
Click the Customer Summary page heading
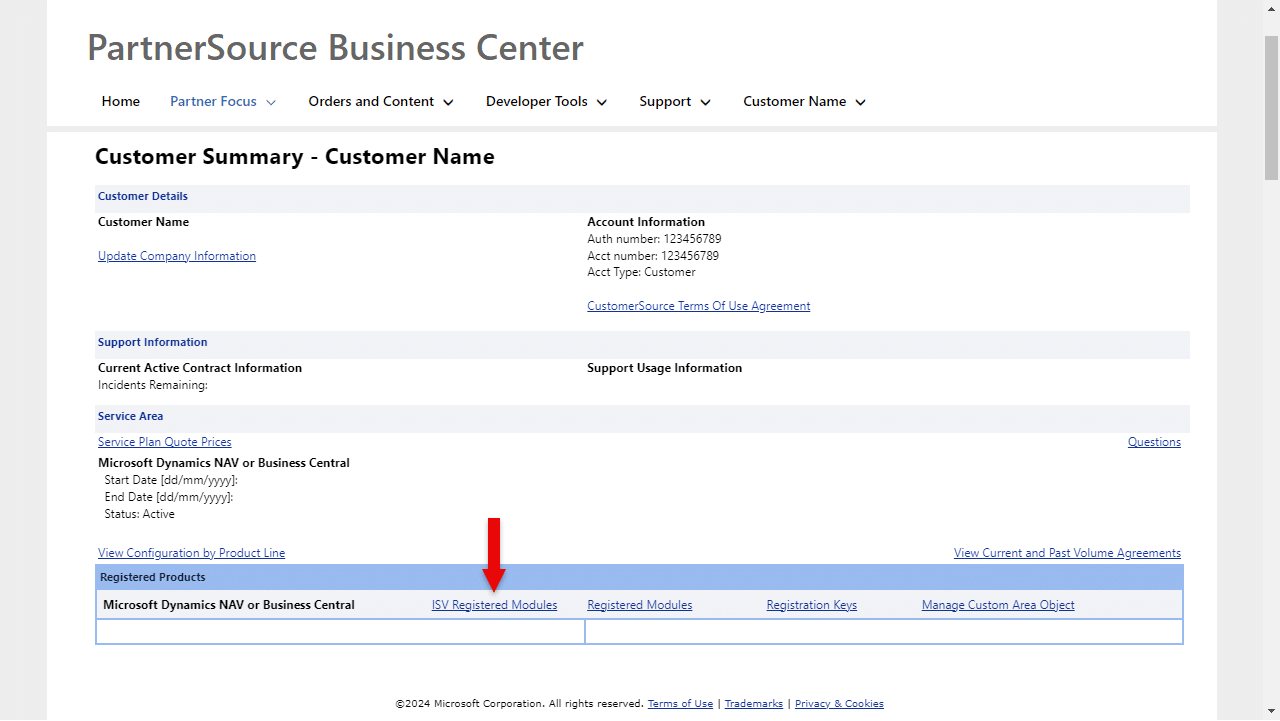pyautogui.click(x=295, y=157)
